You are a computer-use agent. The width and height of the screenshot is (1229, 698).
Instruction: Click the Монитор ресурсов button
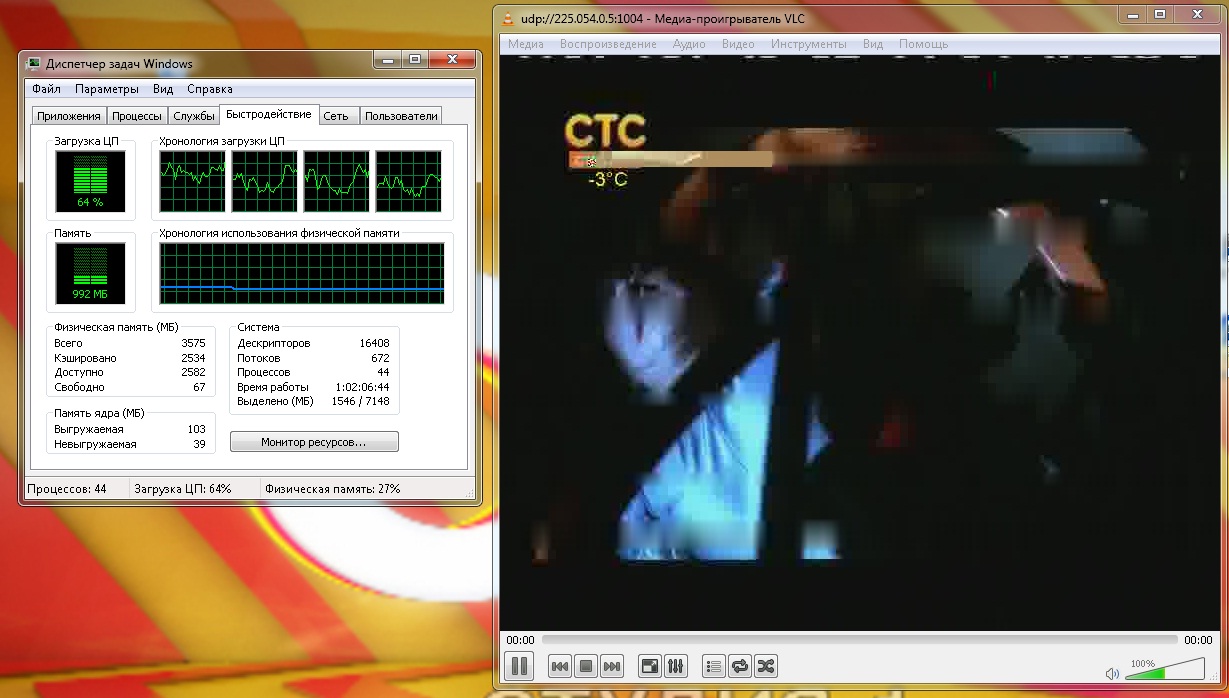[314, 442]
